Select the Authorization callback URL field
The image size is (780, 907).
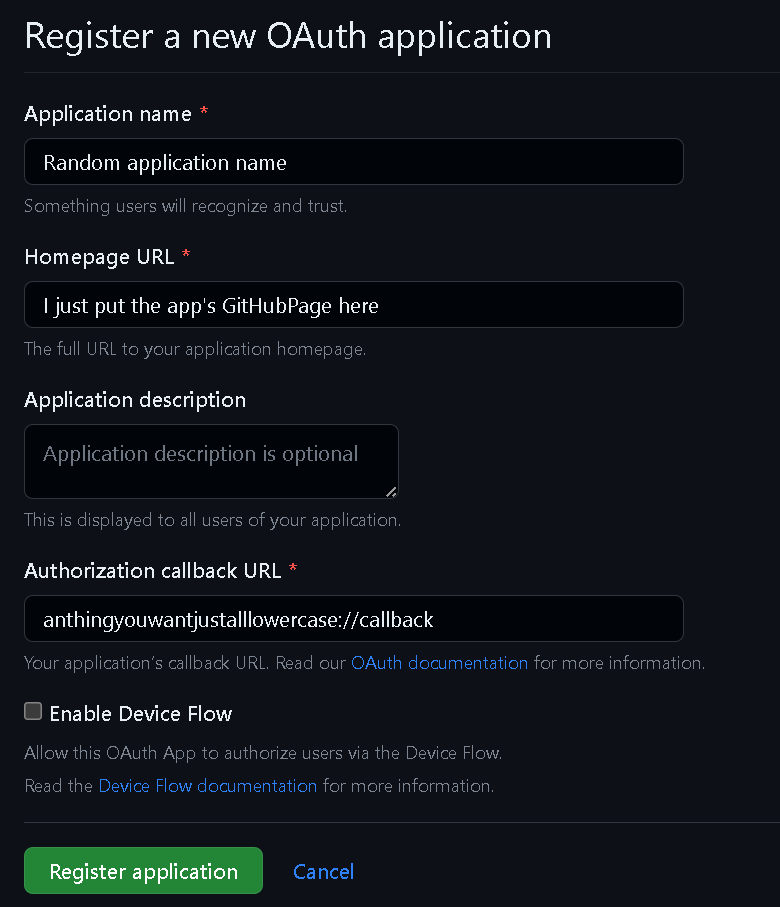click(x=353, y=619)
